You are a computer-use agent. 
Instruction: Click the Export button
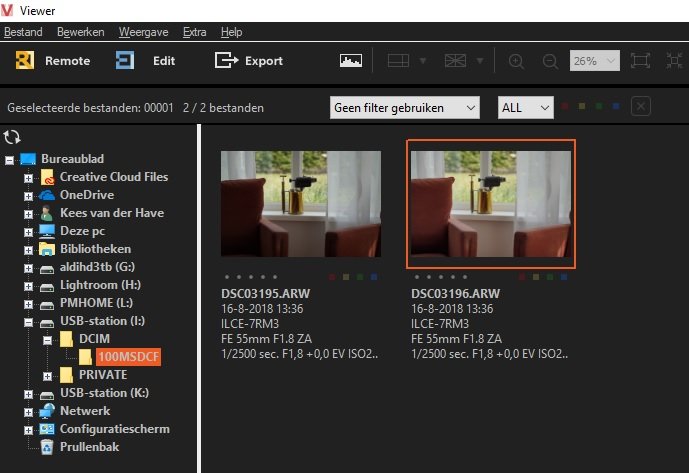(249, 61)
